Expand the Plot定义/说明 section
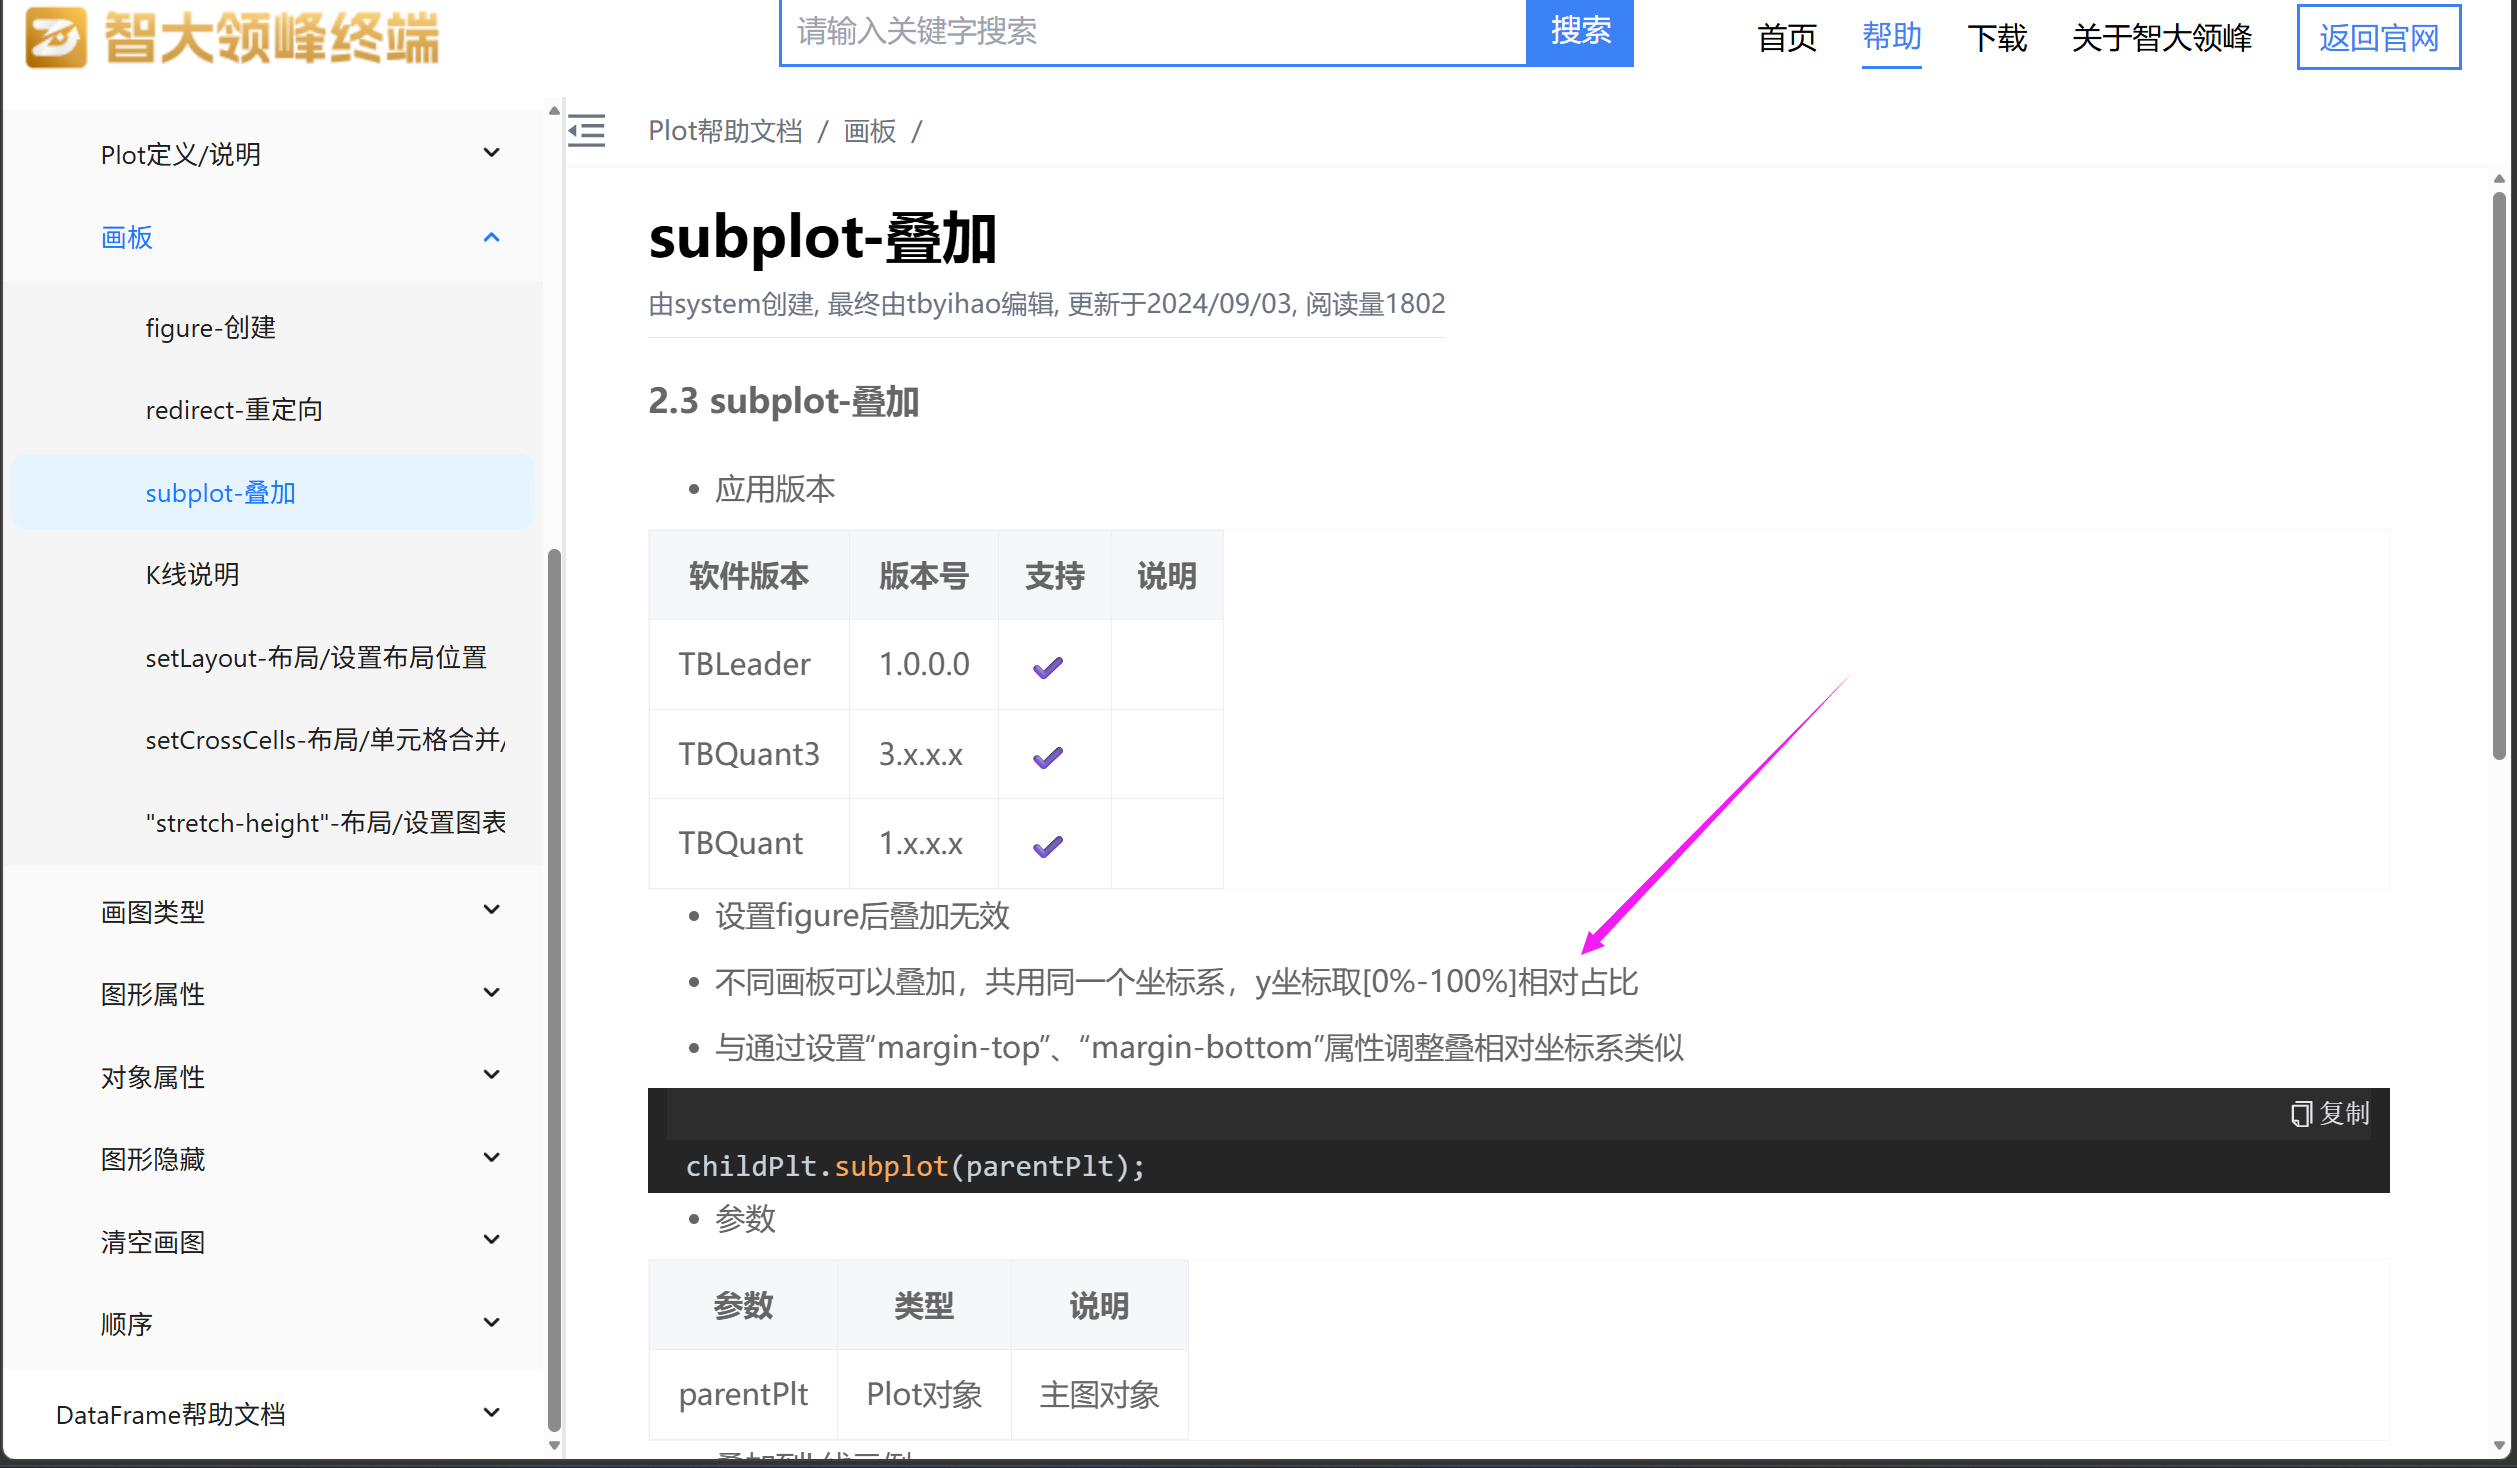 pos(491,154)
